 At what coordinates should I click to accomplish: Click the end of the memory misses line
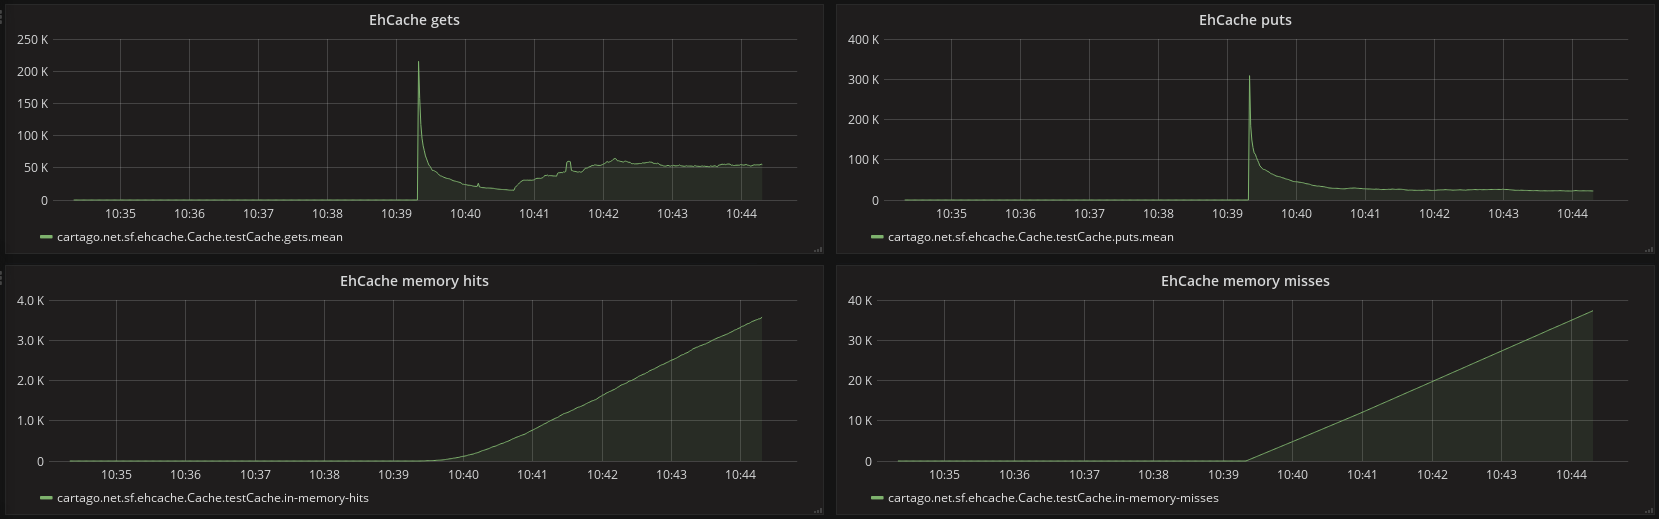click(1592, 311)
